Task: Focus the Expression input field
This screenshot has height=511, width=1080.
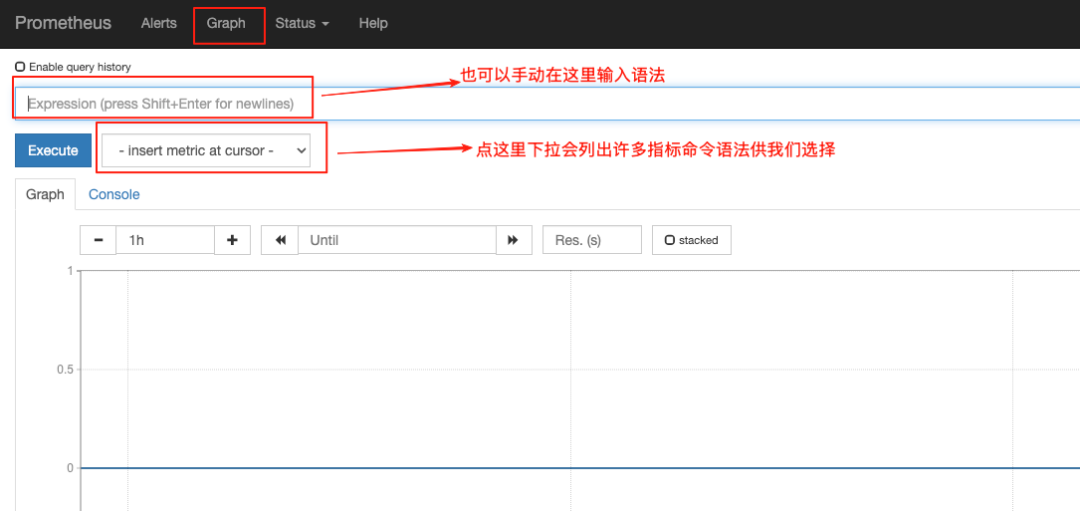Action: pyautogui.click(x=548, y=104)
